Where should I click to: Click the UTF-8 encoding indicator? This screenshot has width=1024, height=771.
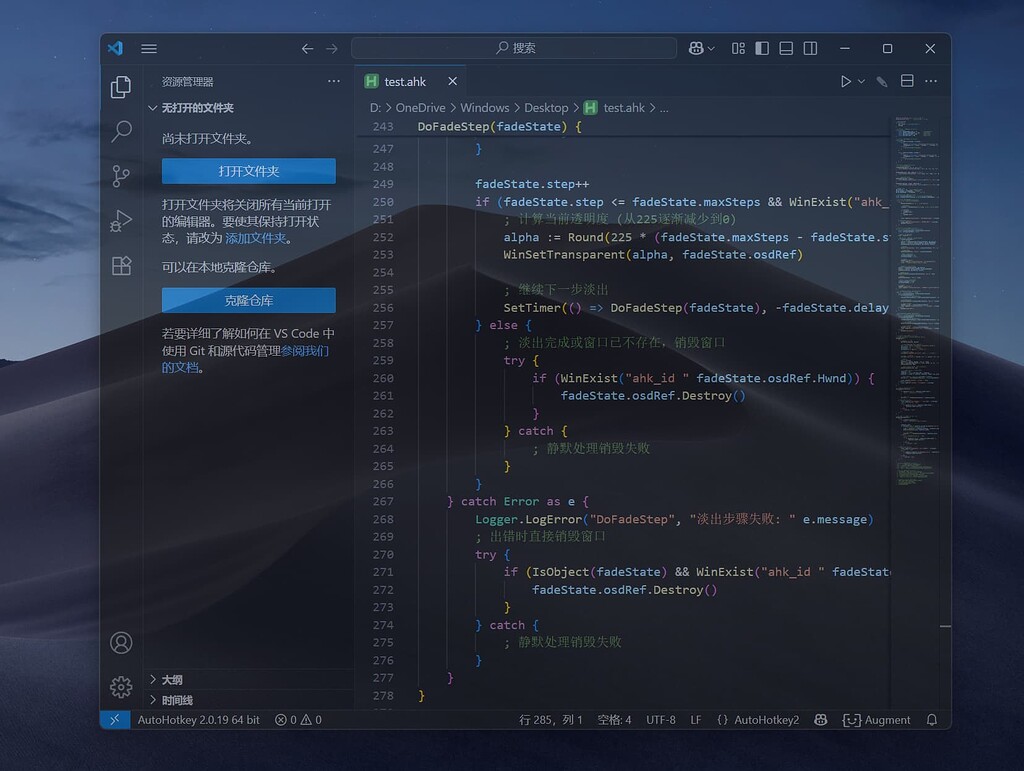(661, 719)
